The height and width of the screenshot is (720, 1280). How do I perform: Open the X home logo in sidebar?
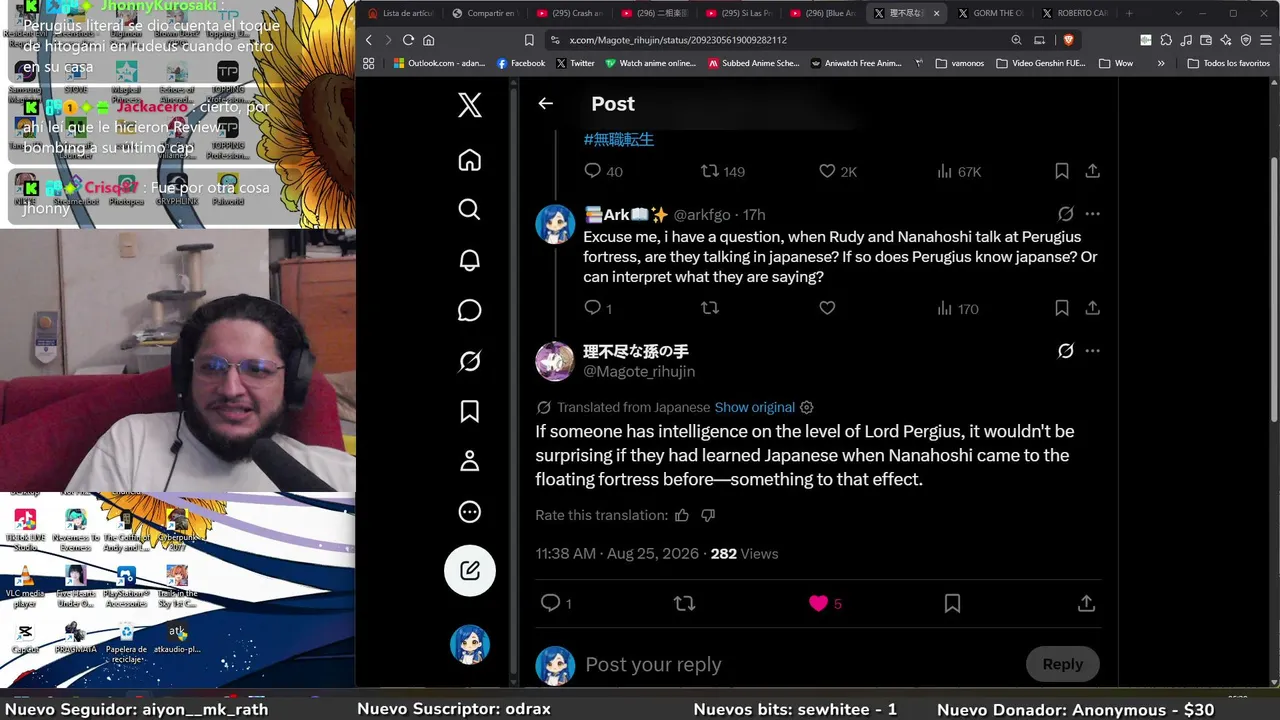(469, 105)
